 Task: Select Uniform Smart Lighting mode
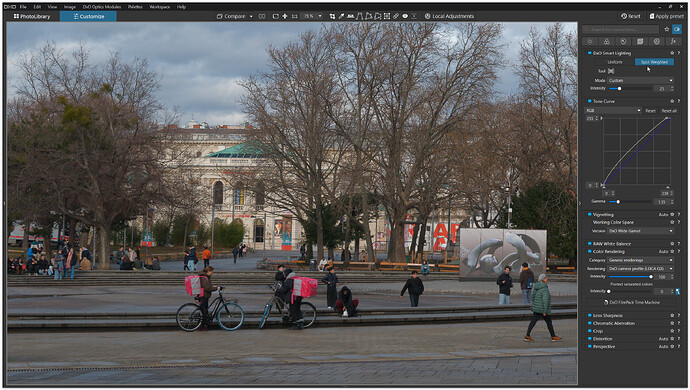[x=615, y=62]
